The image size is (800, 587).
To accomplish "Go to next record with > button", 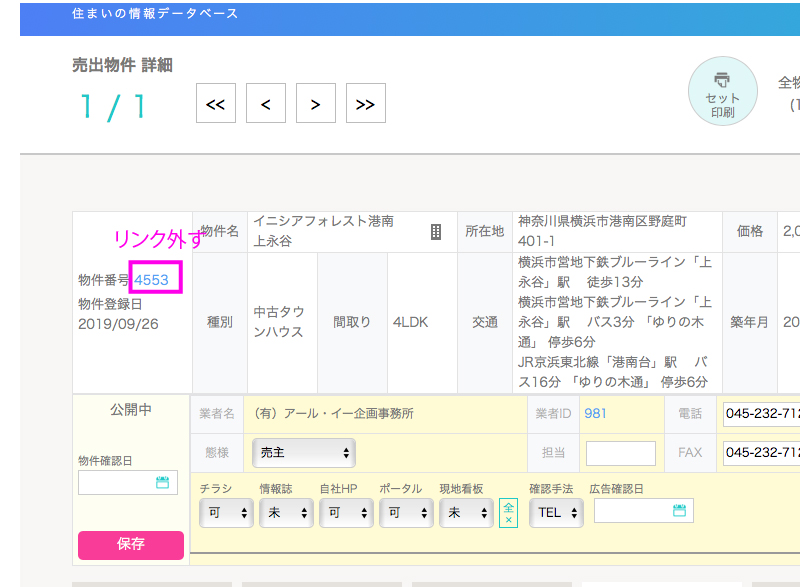I will pos(315,103).
